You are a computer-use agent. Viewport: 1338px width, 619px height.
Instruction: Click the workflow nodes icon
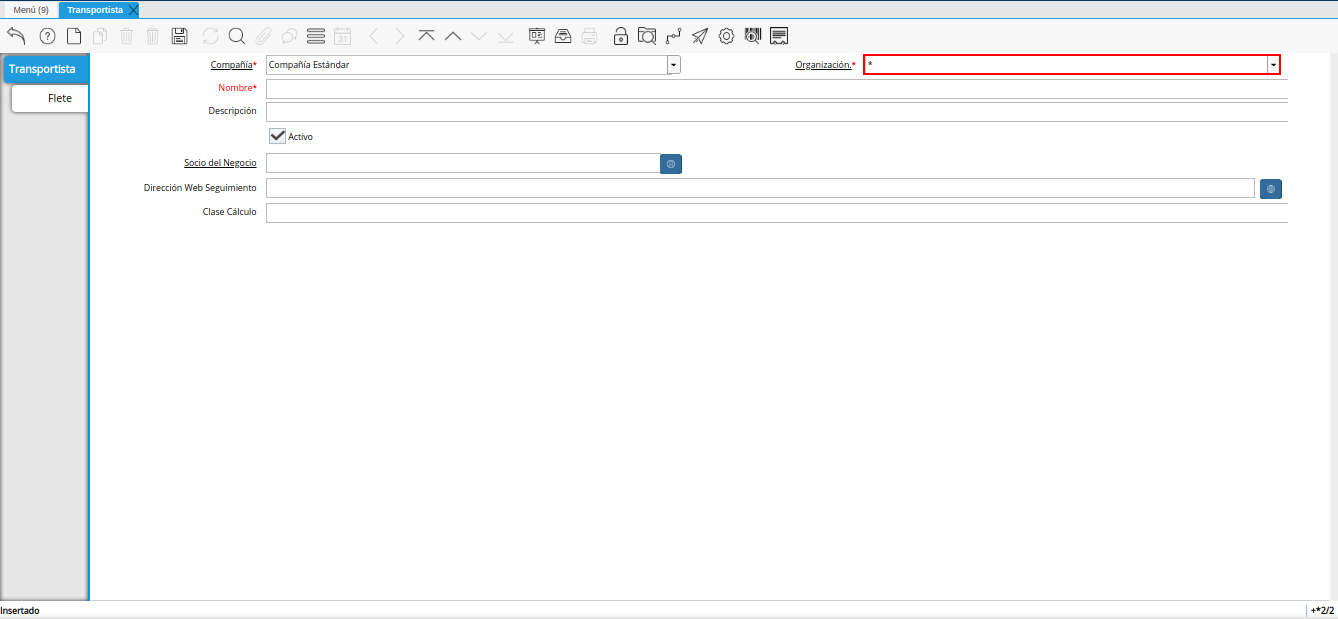(673, 36)
